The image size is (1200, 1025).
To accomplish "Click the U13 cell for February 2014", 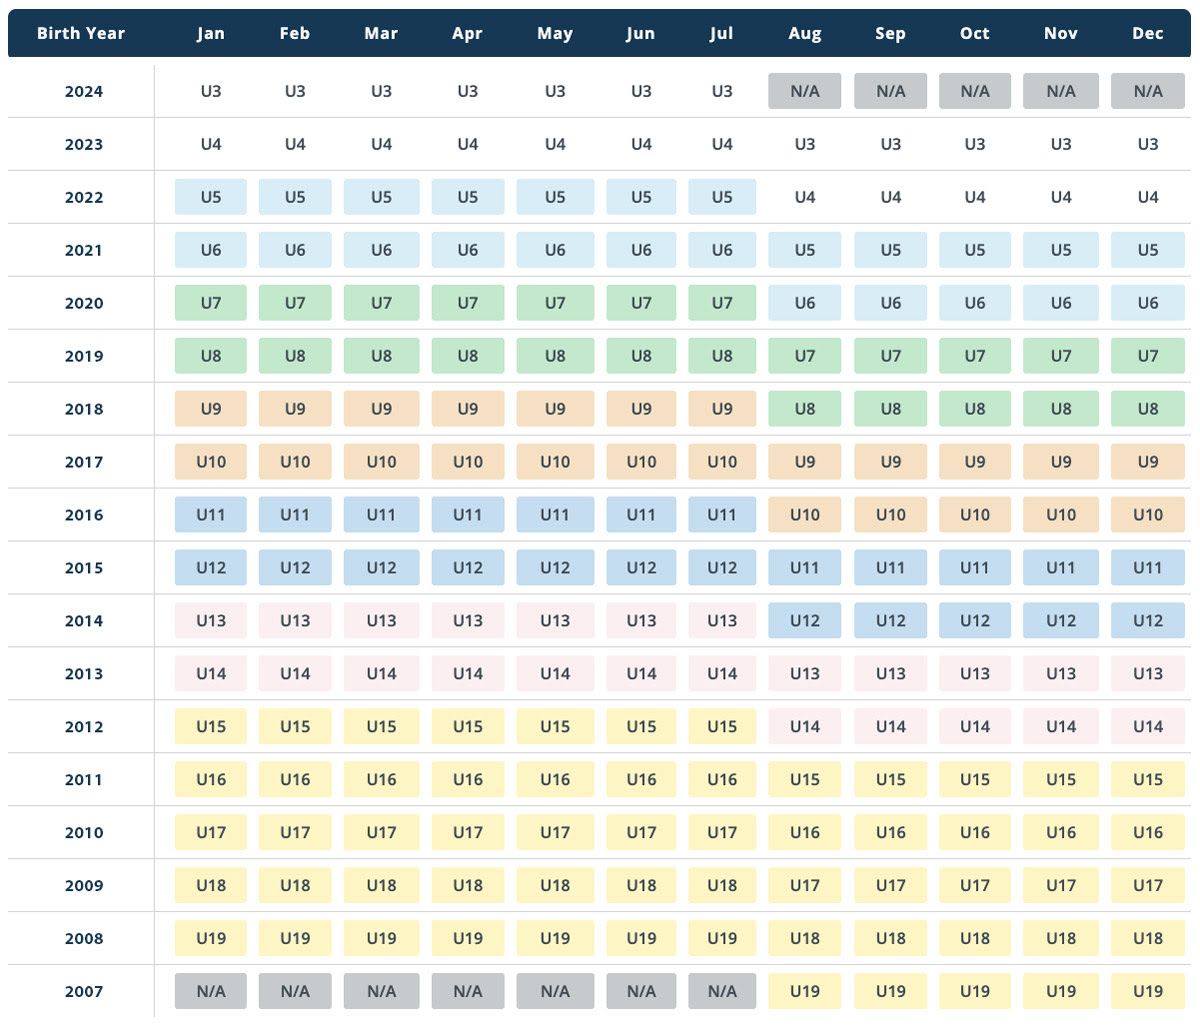I will (x=295, y=620).
